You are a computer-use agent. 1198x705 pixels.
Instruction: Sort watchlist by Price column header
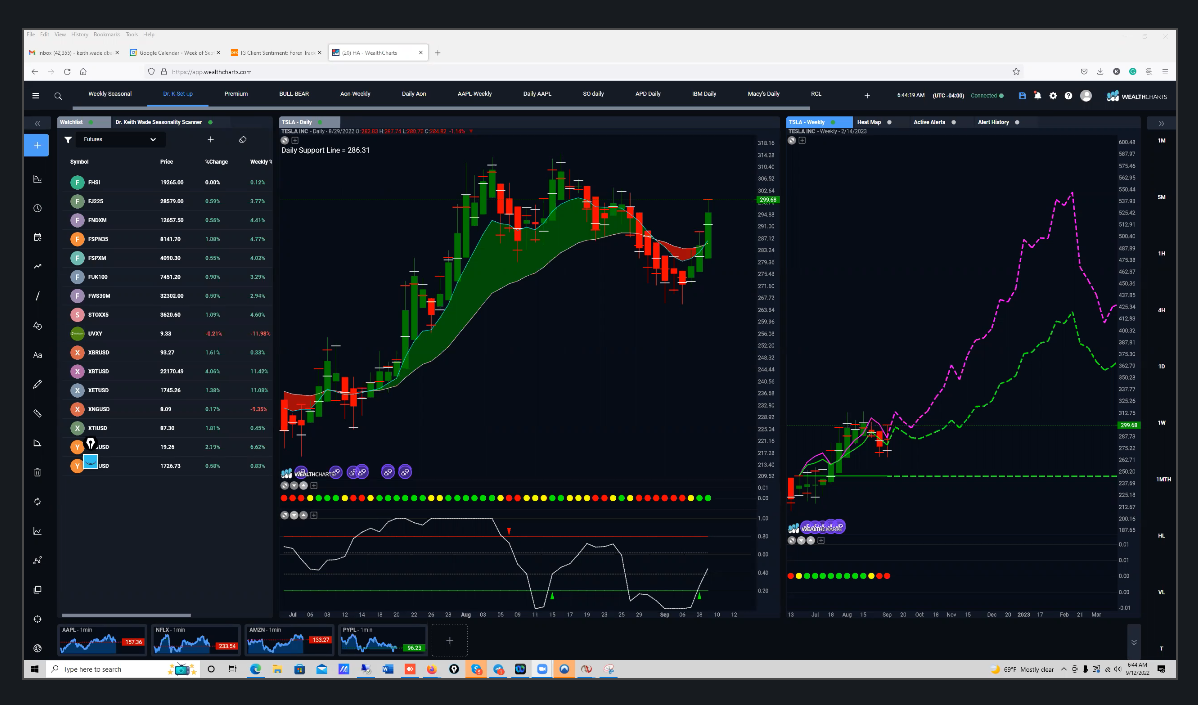[x=167, y=162]
